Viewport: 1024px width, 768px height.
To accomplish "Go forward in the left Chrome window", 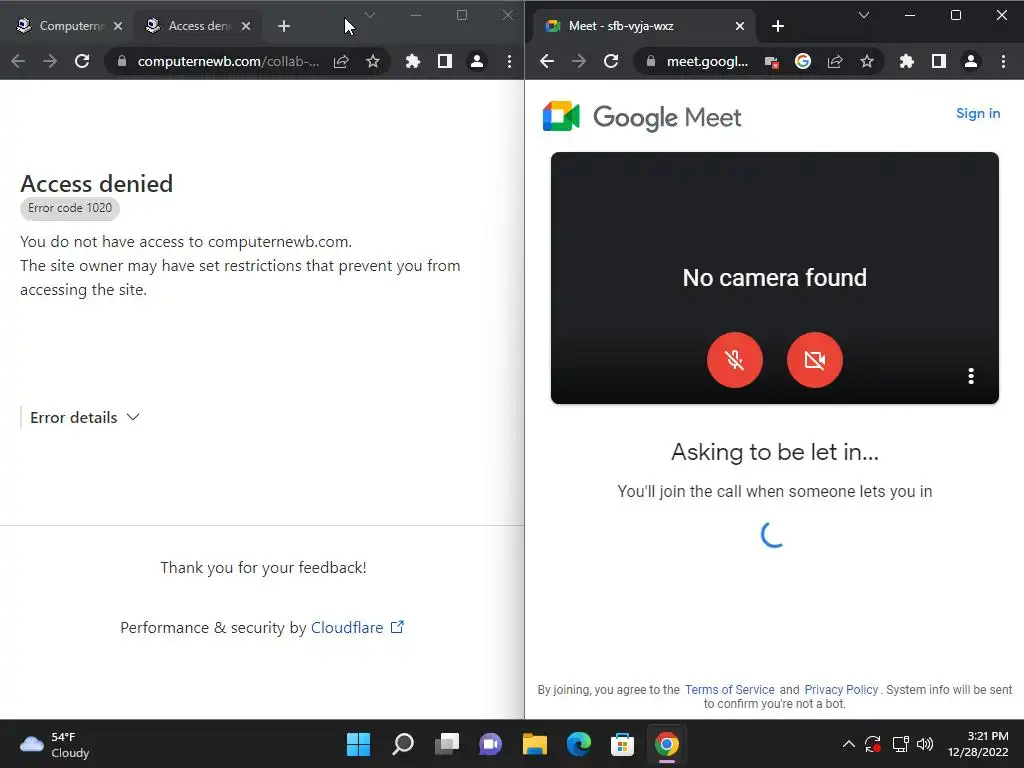I will click(x=50, y=61).
